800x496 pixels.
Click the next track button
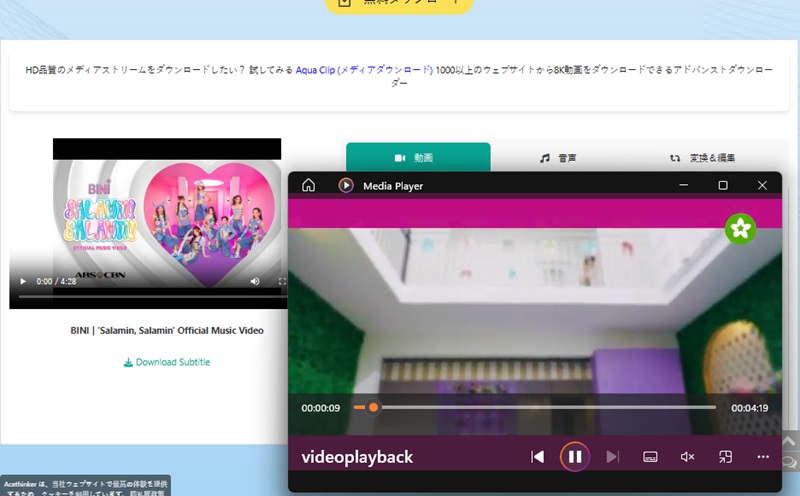click(613, 457)
